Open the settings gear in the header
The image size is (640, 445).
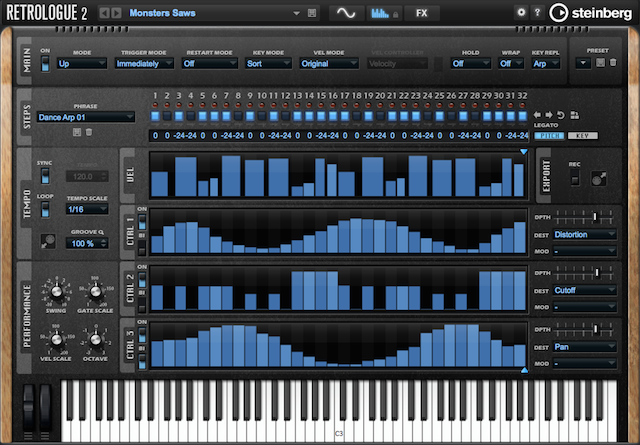[521, 13]
